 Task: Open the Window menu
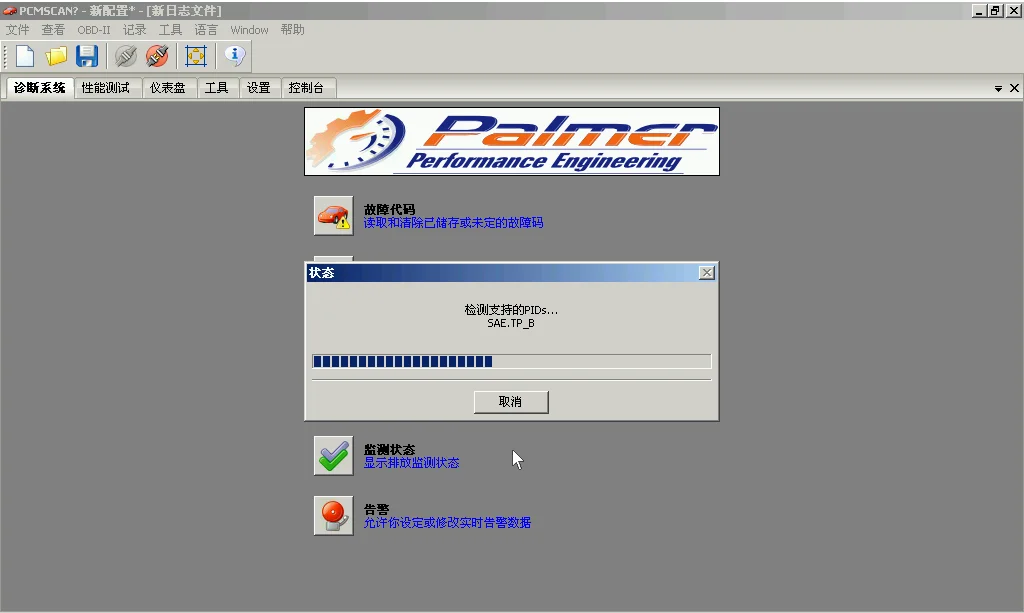[249, 30]
